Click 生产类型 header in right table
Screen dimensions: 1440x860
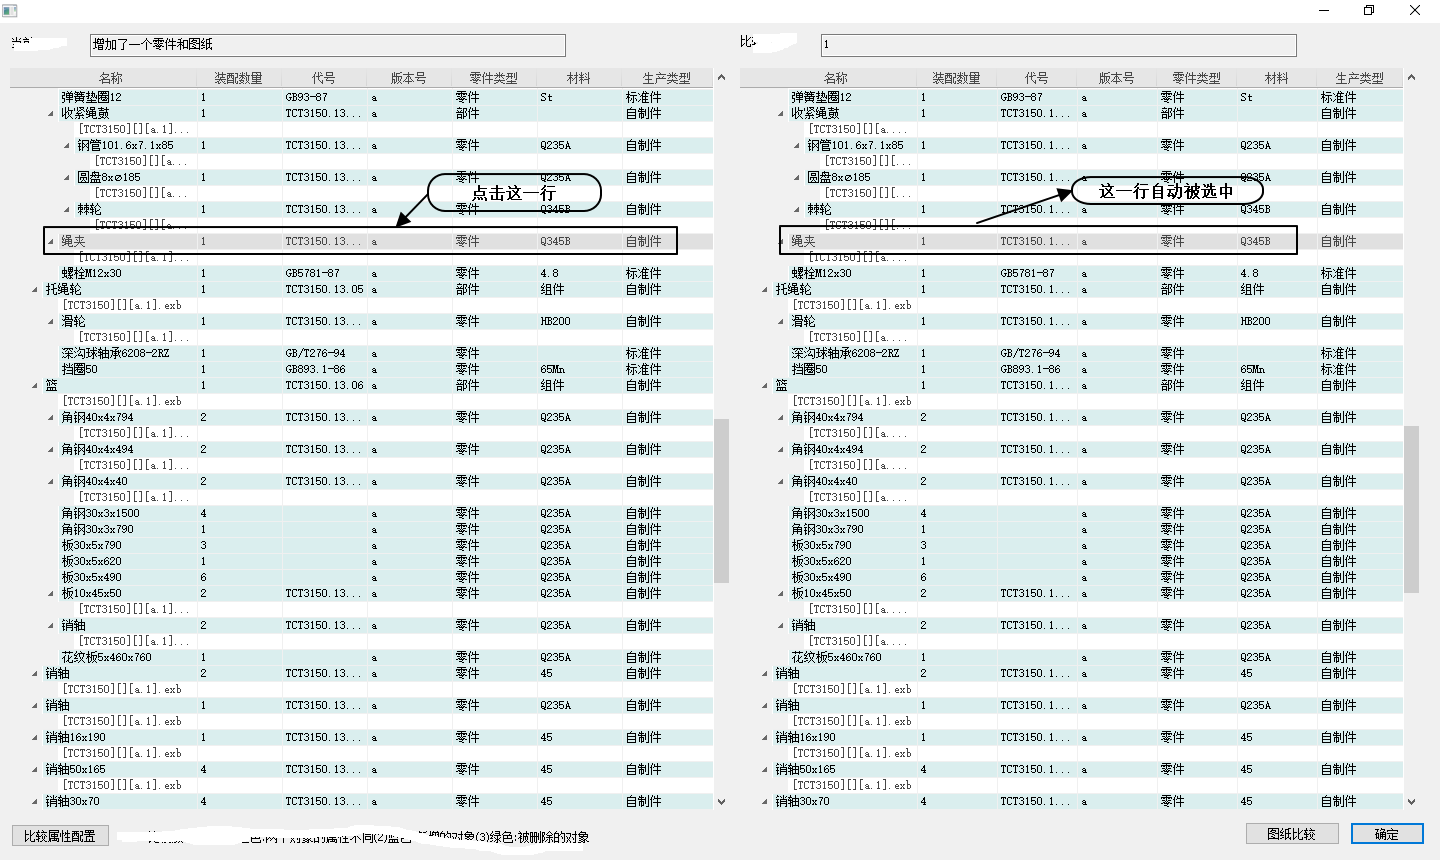click(x=1360, y=77)
